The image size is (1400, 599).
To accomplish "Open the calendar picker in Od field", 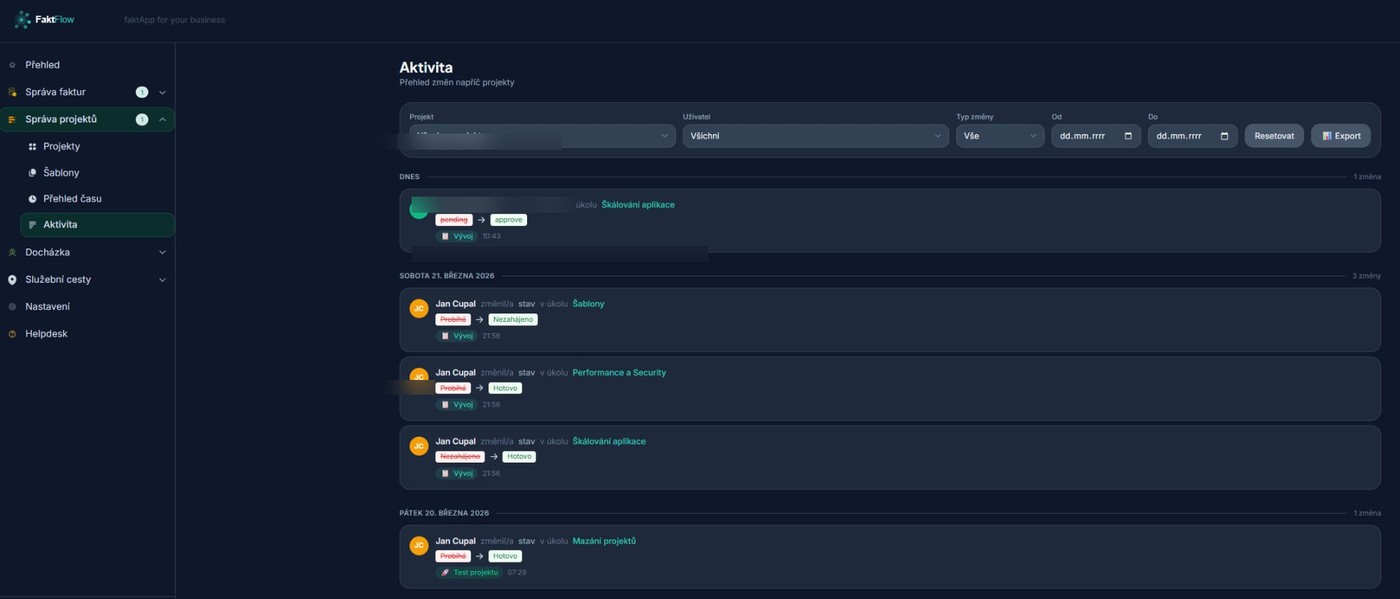I will 1128,136.
